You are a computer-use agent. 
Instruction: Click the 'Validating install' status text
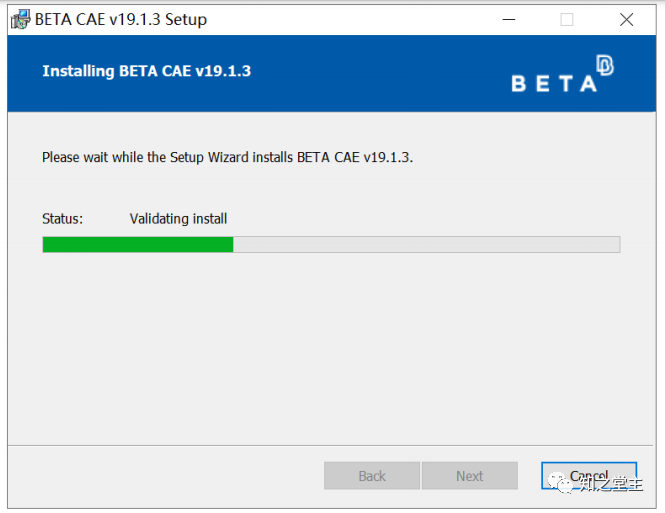click(178, 219)
